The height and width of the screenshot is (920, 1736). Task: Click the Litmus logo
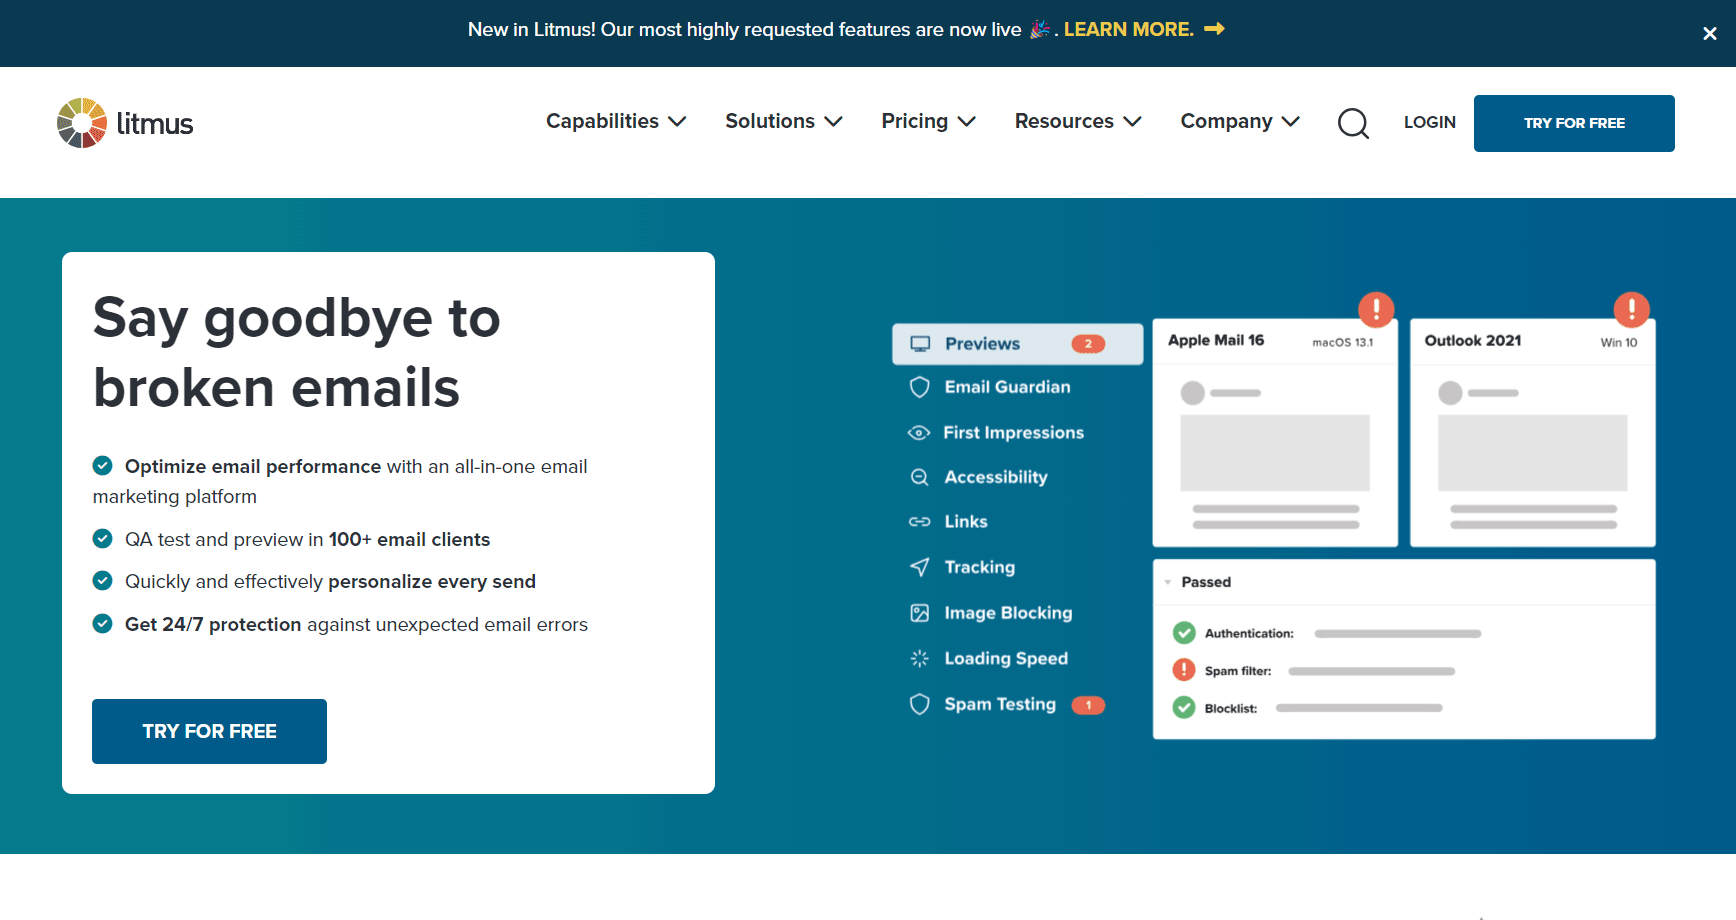[x=125, y=123]
